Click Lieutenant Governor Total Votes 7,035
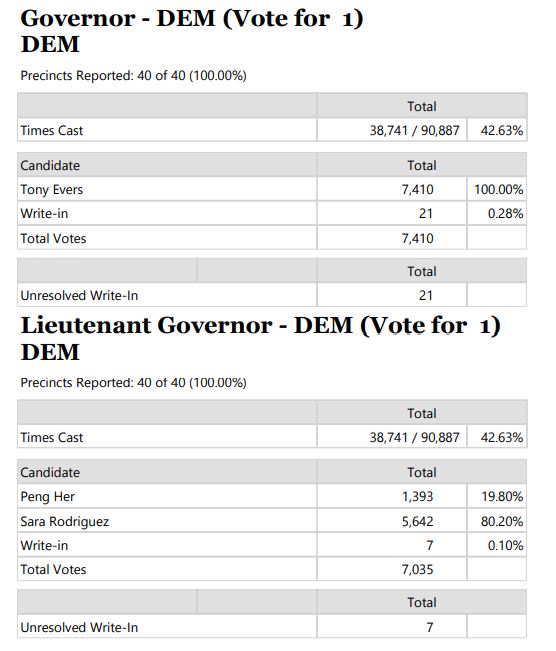Image resolution: width=556 pixels, height=651 pixels. [x=417, y=569]
